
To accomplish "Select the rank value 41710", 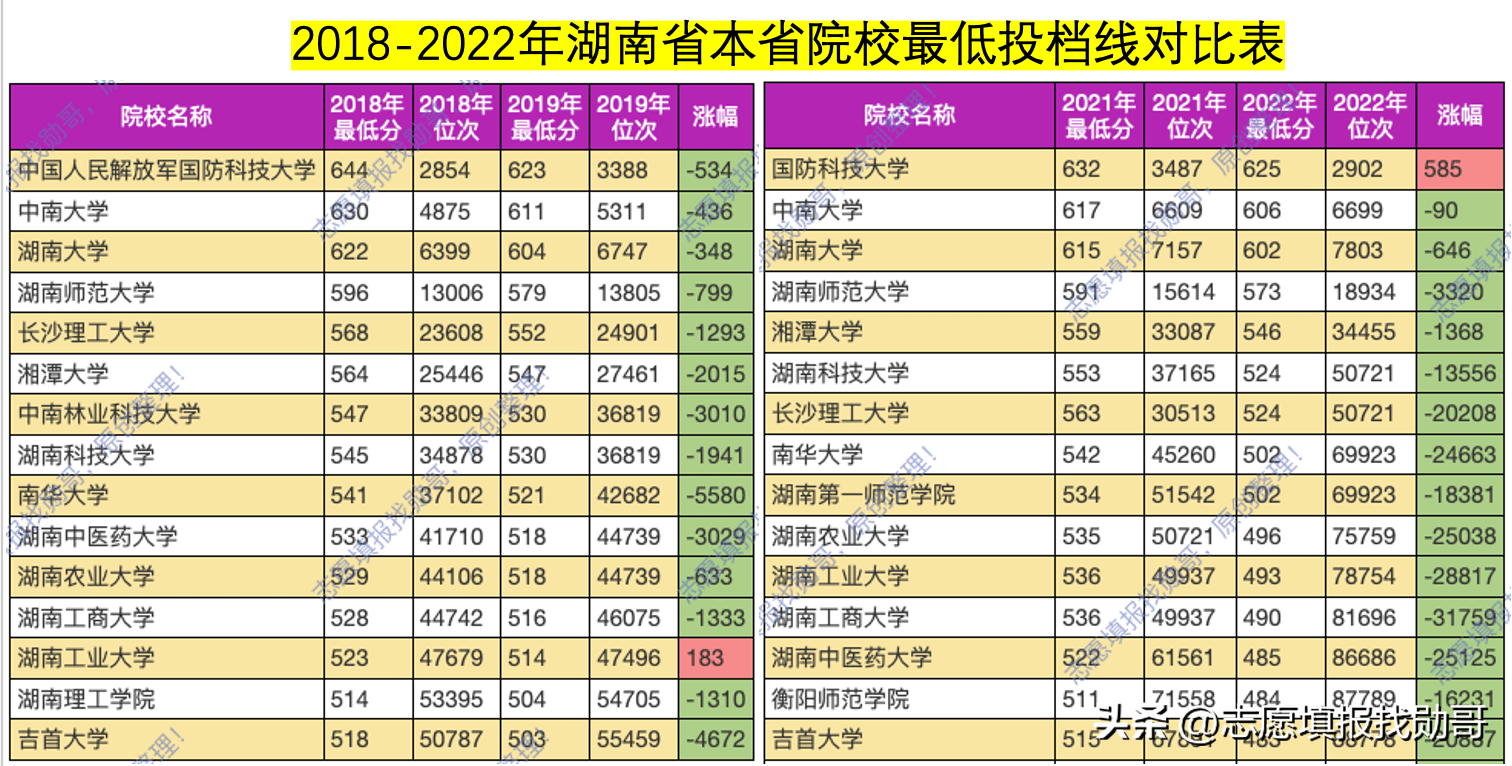I will (451, 536).
